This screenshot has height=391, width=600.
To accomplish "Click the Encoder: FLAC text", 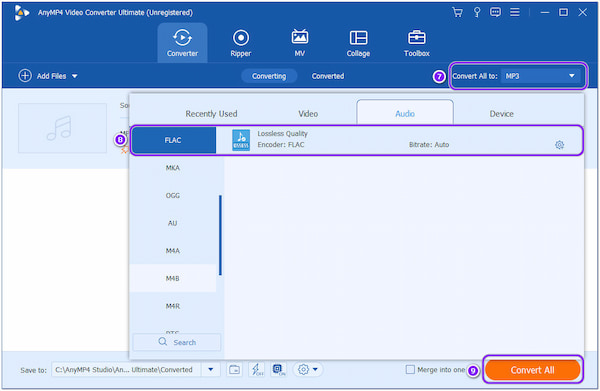I will coord(281,145).
